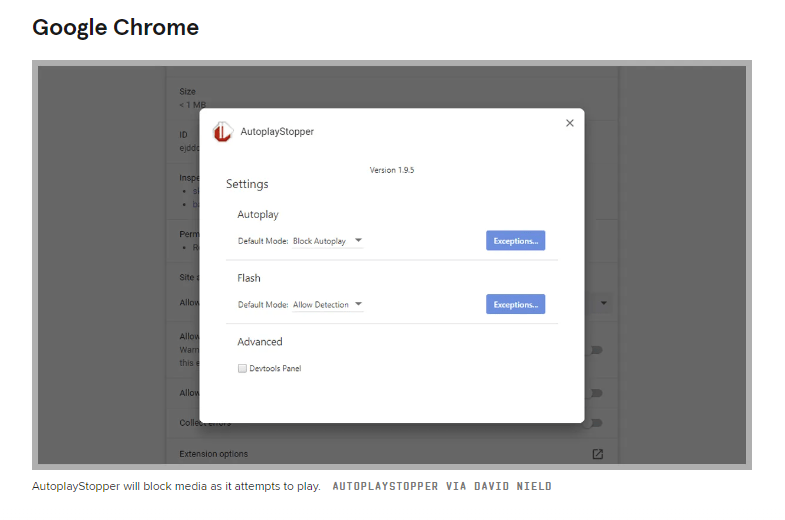The width and height of the screenshot is (785, 520).
Task: Open the Extension options external link icon
Action: [x=597, y=454]
